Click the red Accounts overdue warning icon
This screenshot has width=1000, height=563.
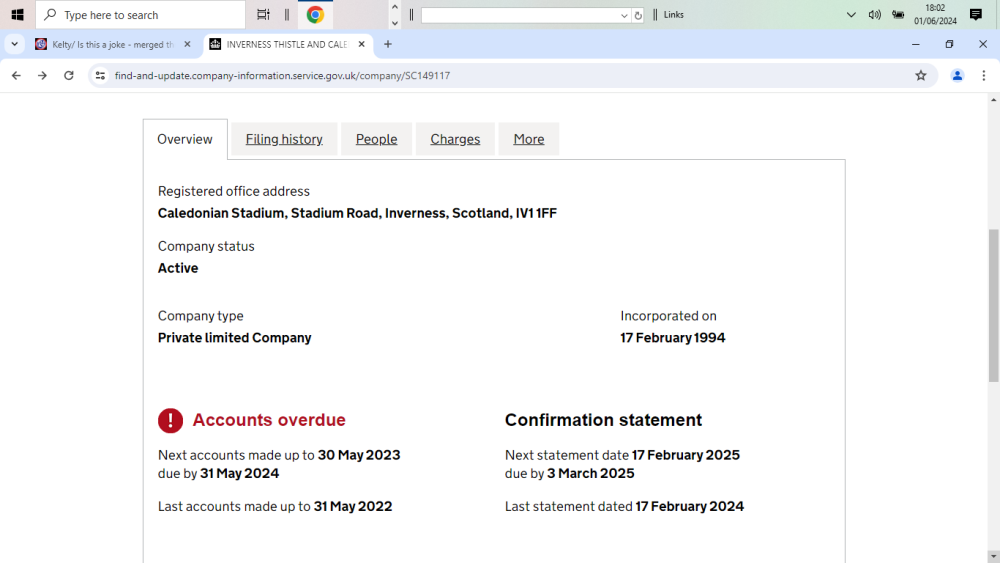(x=170, y=420)
